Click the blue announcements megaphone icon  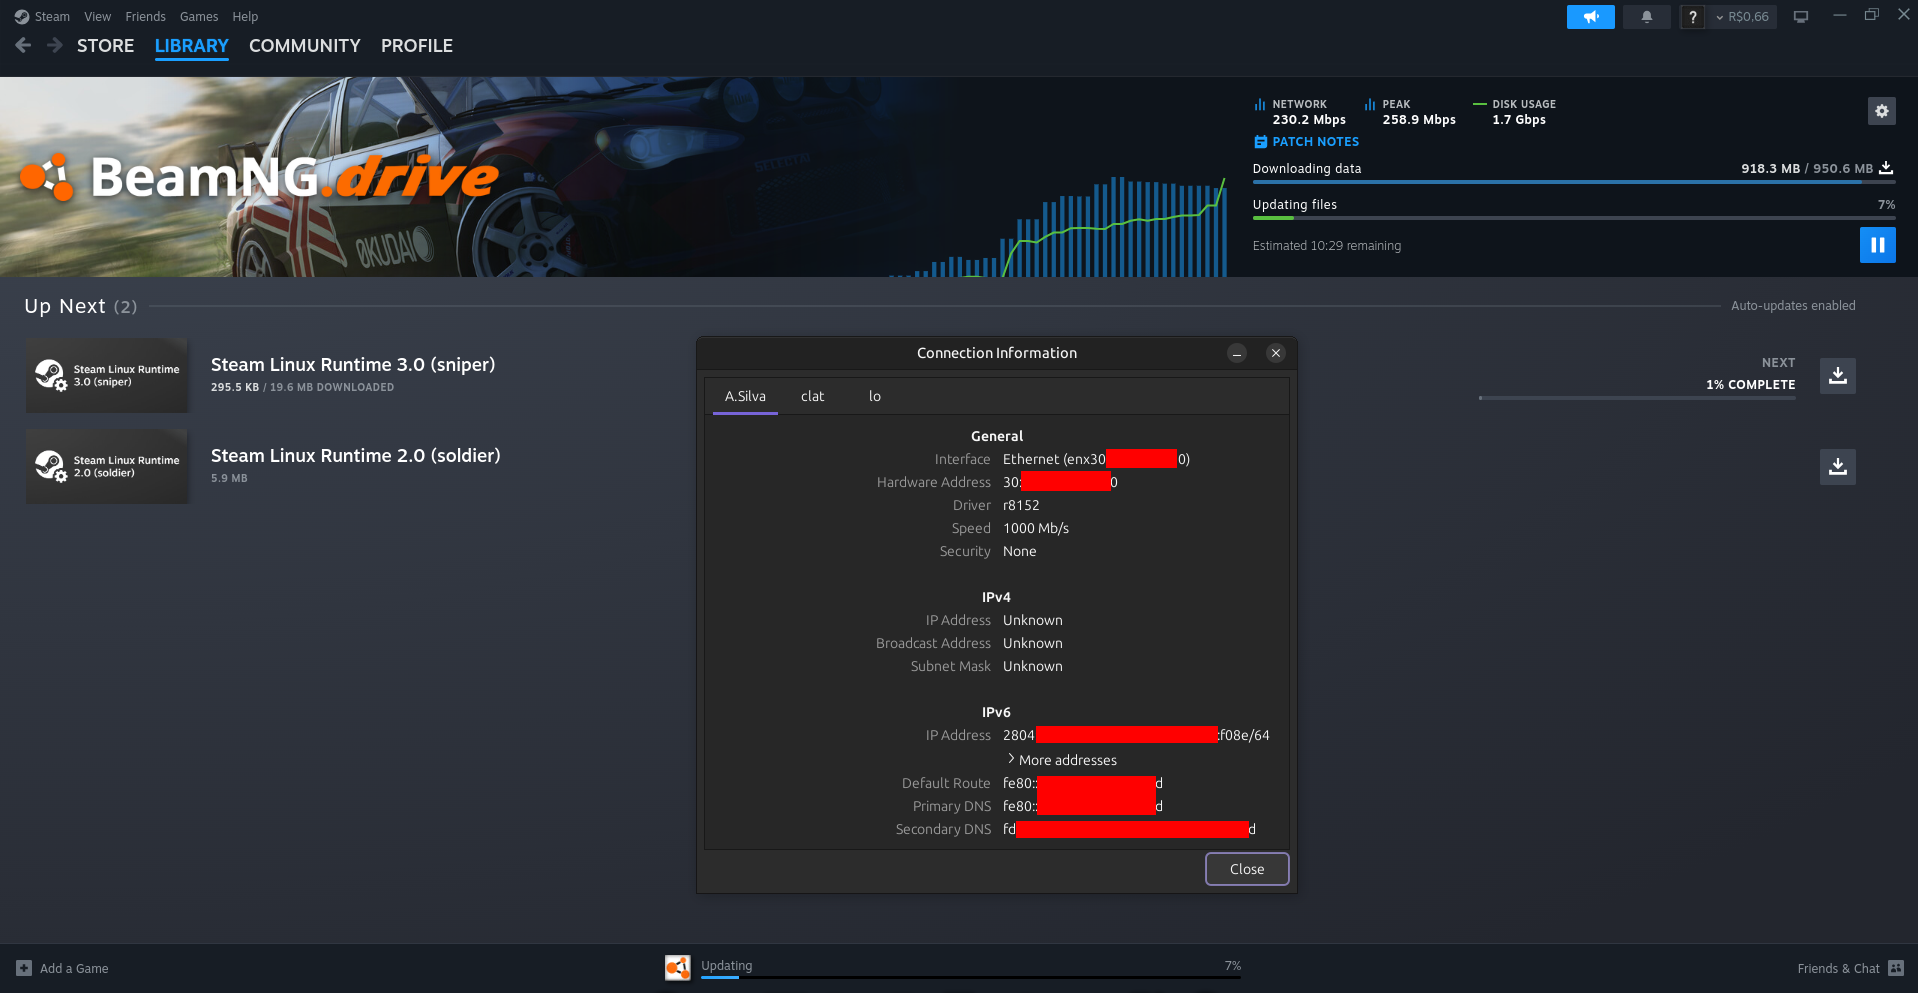[1590, 17]
